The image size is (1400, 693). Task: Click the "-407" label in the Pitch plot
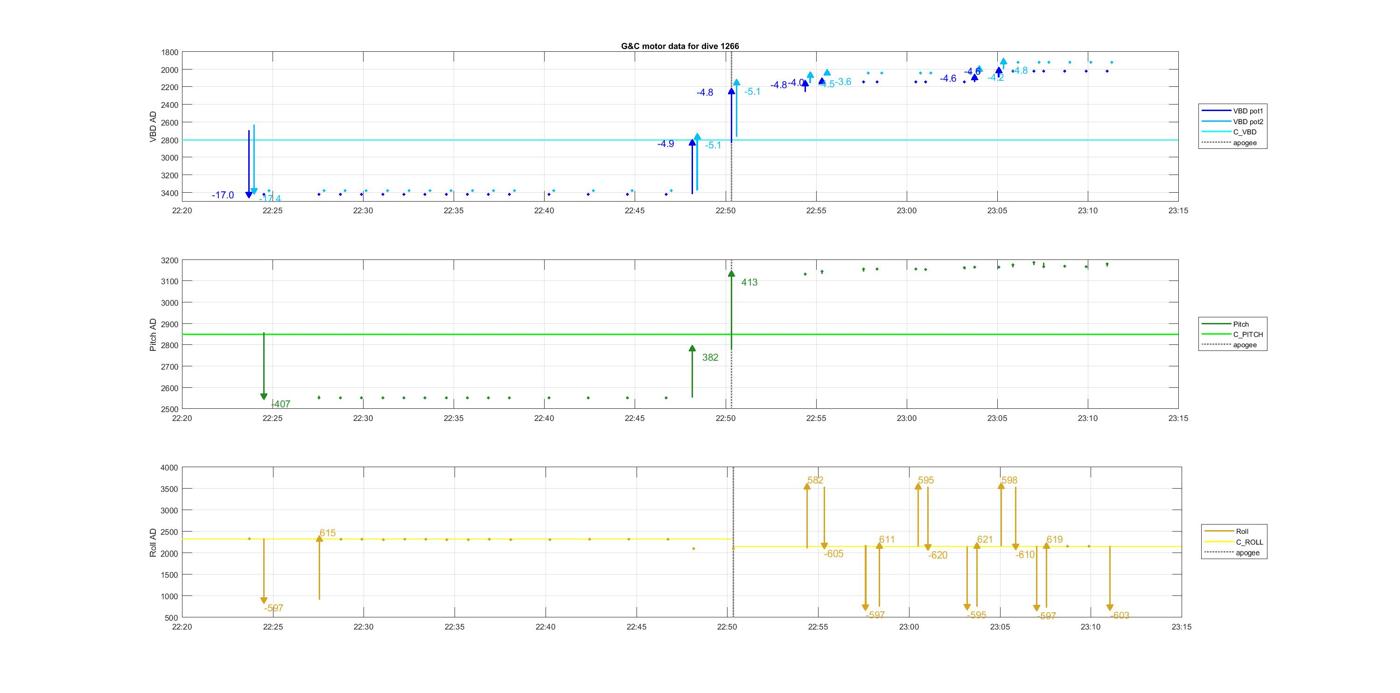(281, 404)
